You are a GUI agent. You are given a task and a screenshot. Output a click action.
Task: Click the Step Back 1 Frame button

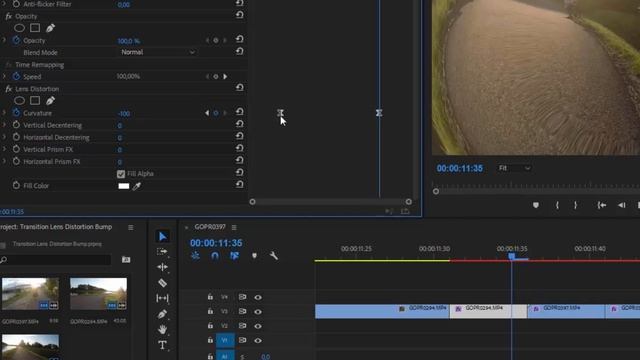[x=622, y=205]
